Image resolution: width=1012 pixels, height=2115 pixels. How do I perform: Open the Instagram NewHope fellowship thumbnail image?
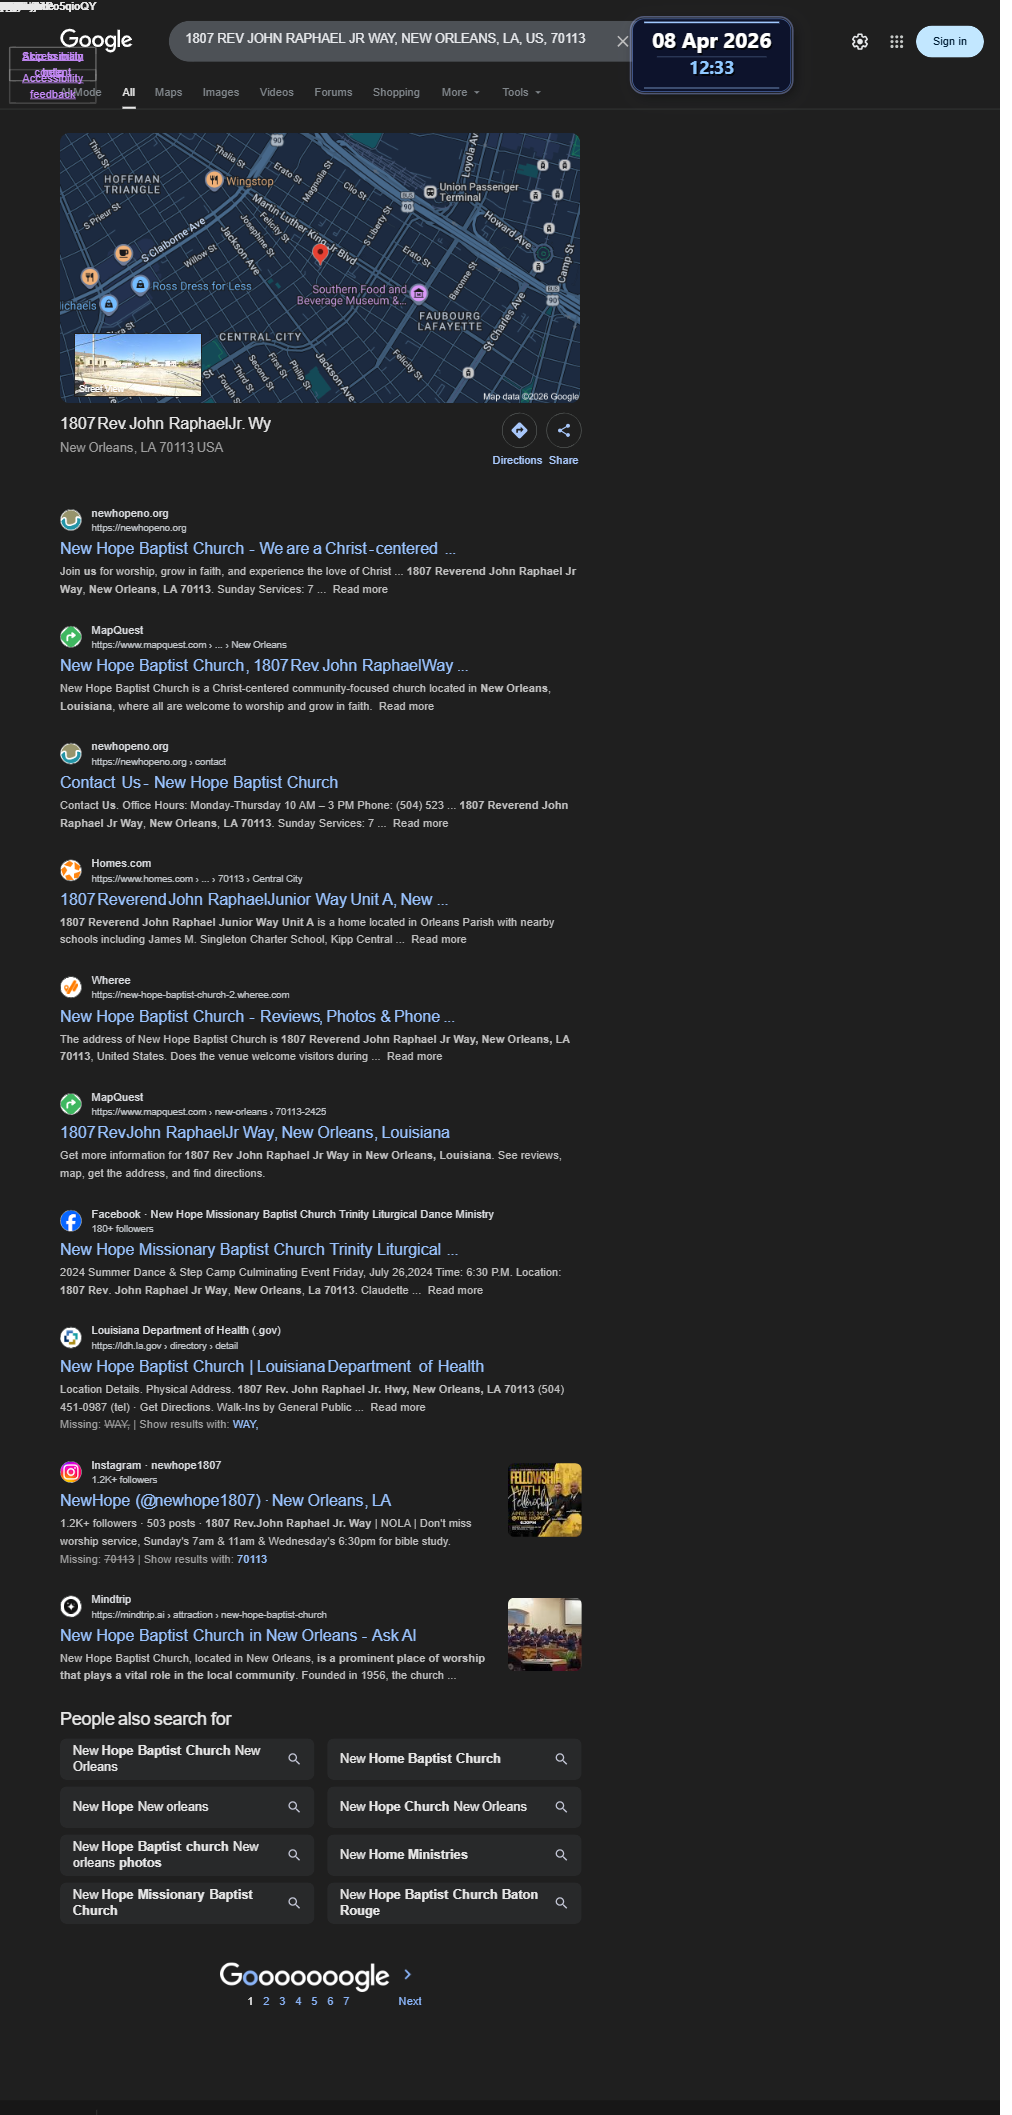pyautogui.click(x=545, y=1500)
